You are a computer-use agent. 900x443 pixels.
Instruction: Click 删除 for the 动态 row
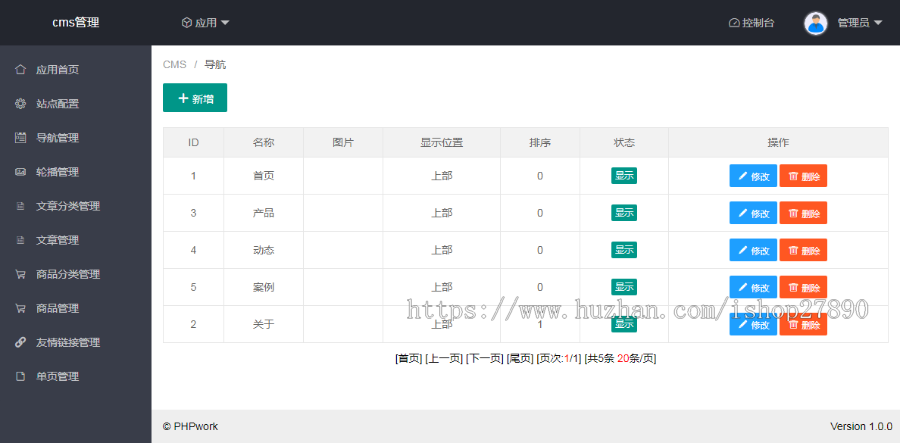click(804, 250)
